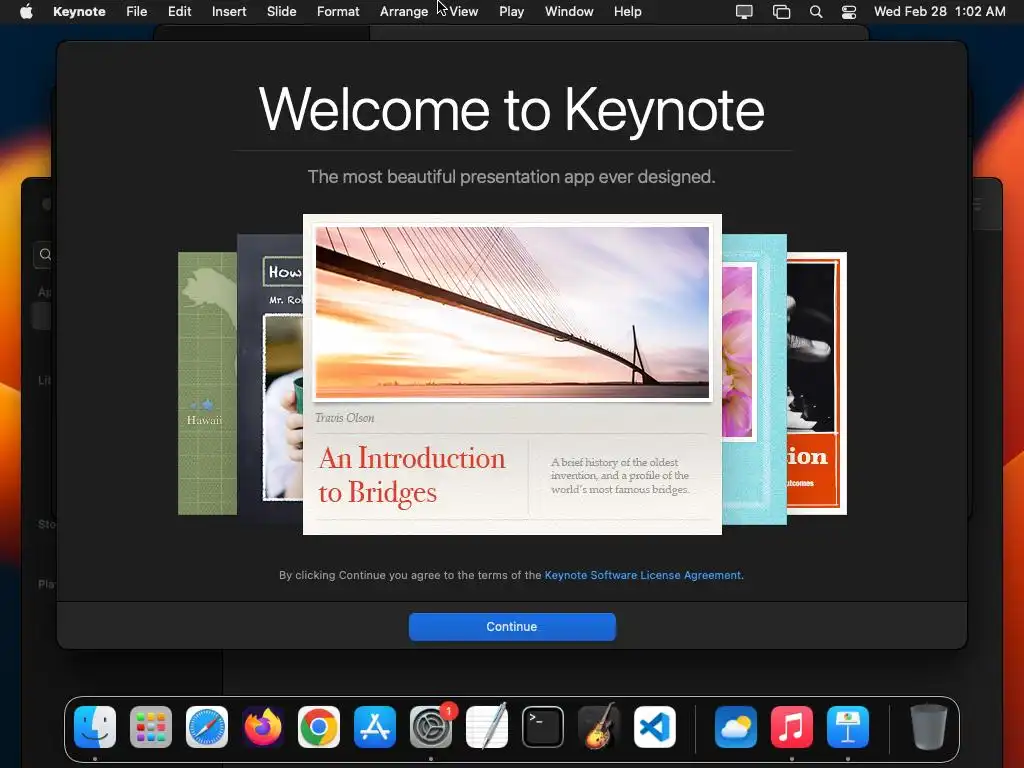Click the Keynote icon in the Dock
Image resolution: width=1024 pixels, height=768 pixels.
(848, 727)
